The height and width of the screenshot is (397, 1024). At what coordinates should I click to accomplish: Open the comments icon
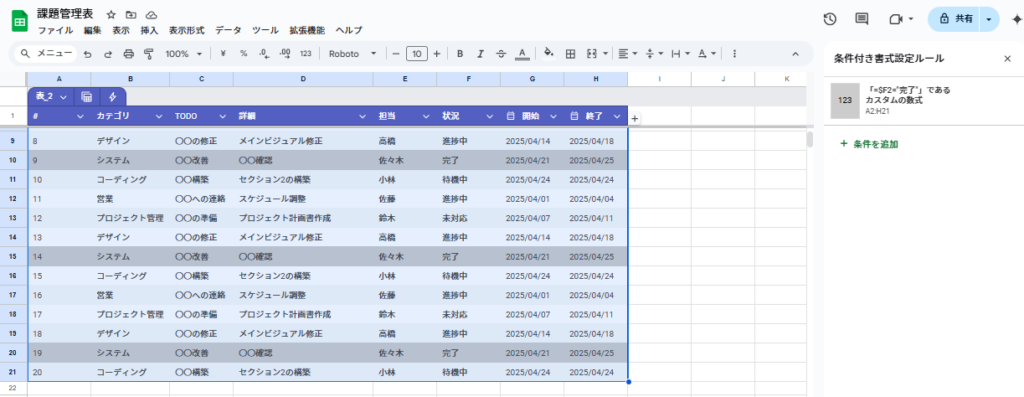(x=862, y=19)
